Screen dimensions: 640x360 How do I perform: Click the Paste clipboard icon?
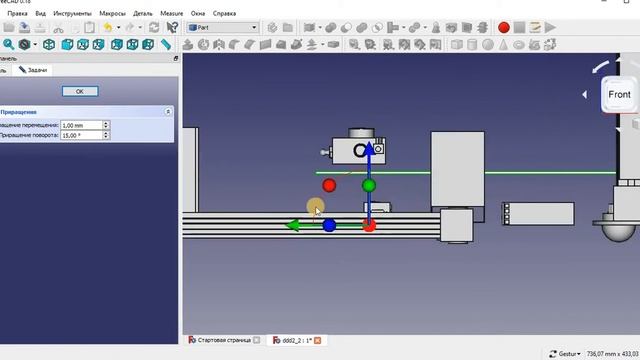(x=89, y=27)
